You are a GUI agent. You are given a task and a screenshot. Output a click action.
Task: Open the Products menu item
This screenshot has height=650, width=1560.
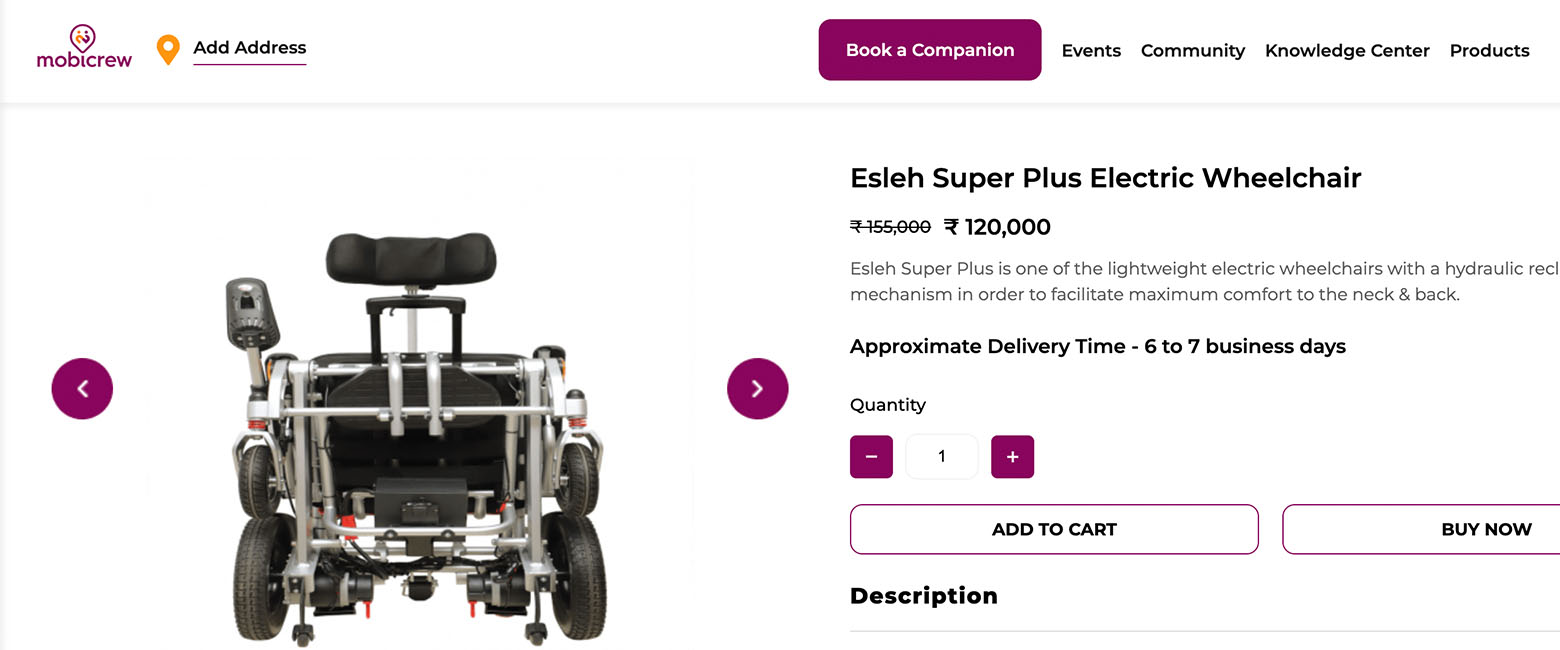click(x=1490, y=51)
